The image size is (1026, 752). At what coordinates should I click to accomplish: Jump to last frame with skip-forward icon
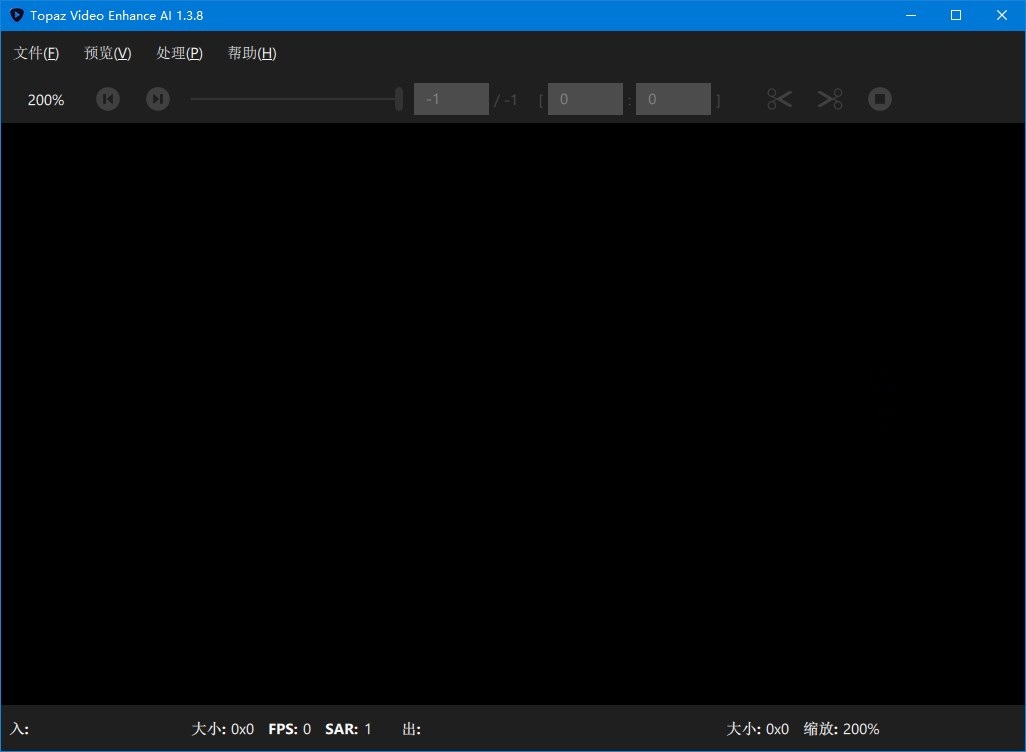tap(157, 99)
